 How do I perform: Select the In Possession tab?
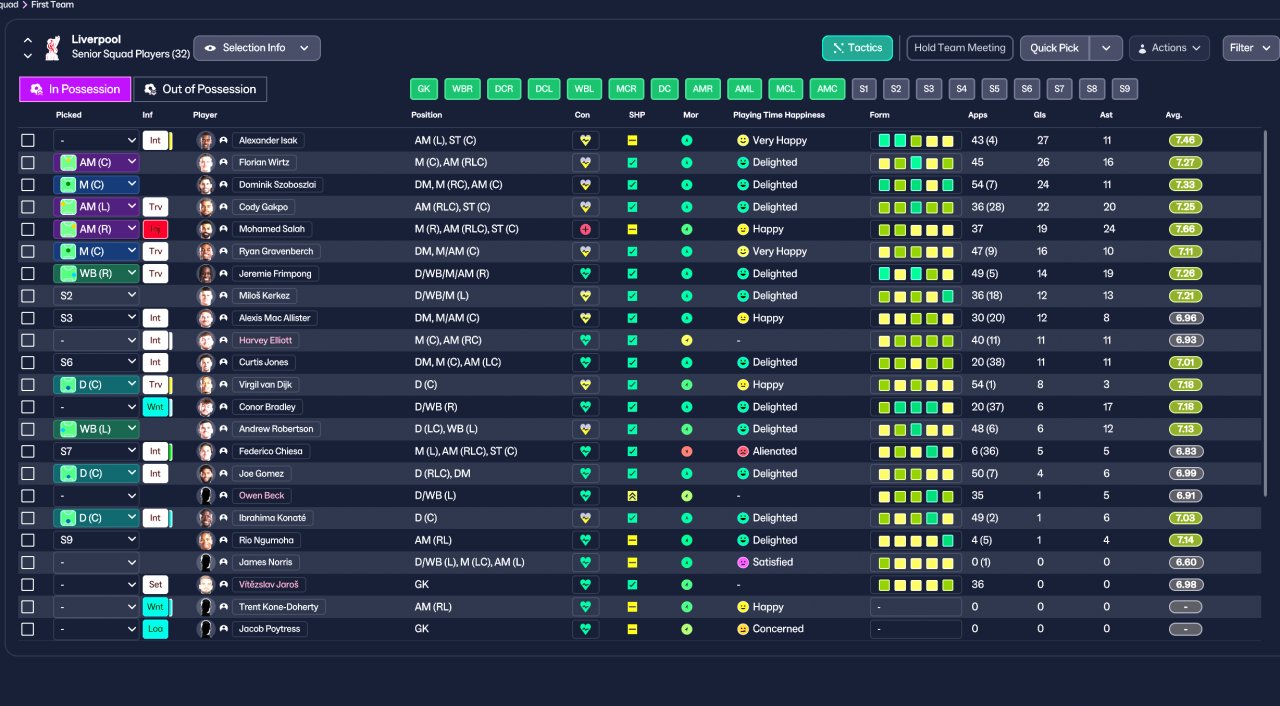(75, 89)
